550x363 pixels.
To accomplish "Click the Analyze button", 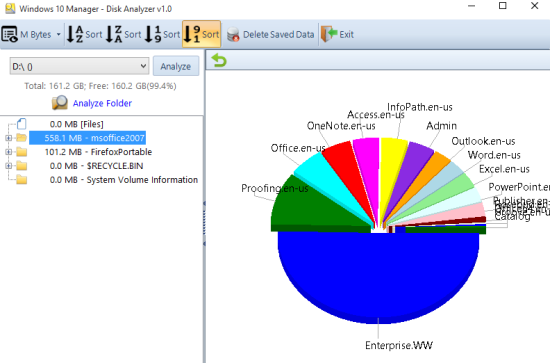I will [176, 66].
